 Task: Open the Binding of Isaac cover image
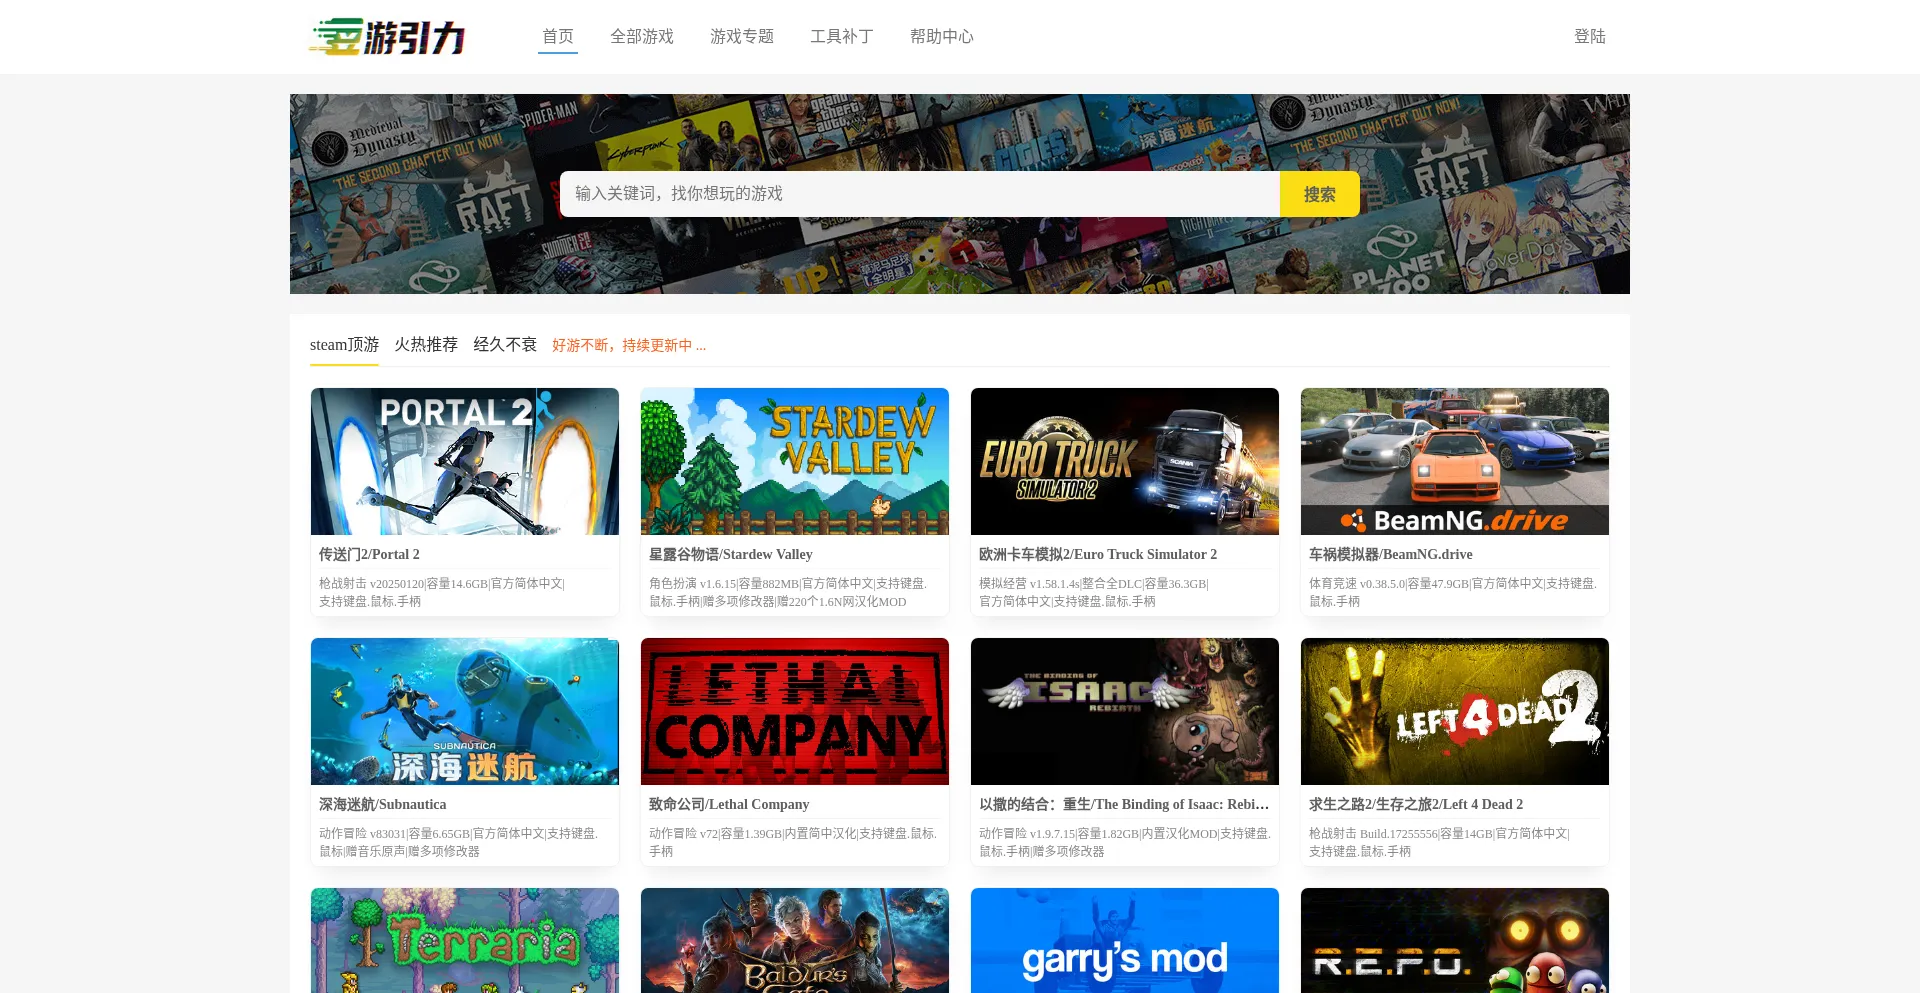[1125, 712]
